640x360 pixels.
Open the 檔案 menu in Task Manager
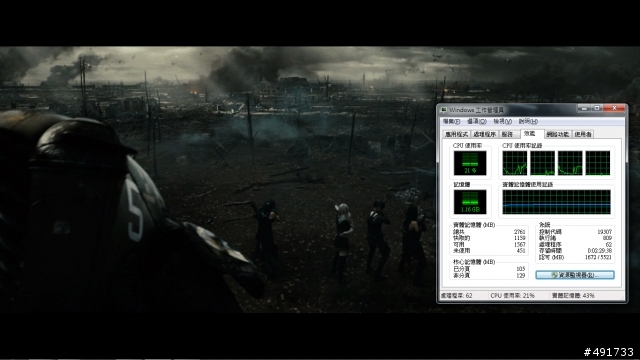tap(451, 122)
